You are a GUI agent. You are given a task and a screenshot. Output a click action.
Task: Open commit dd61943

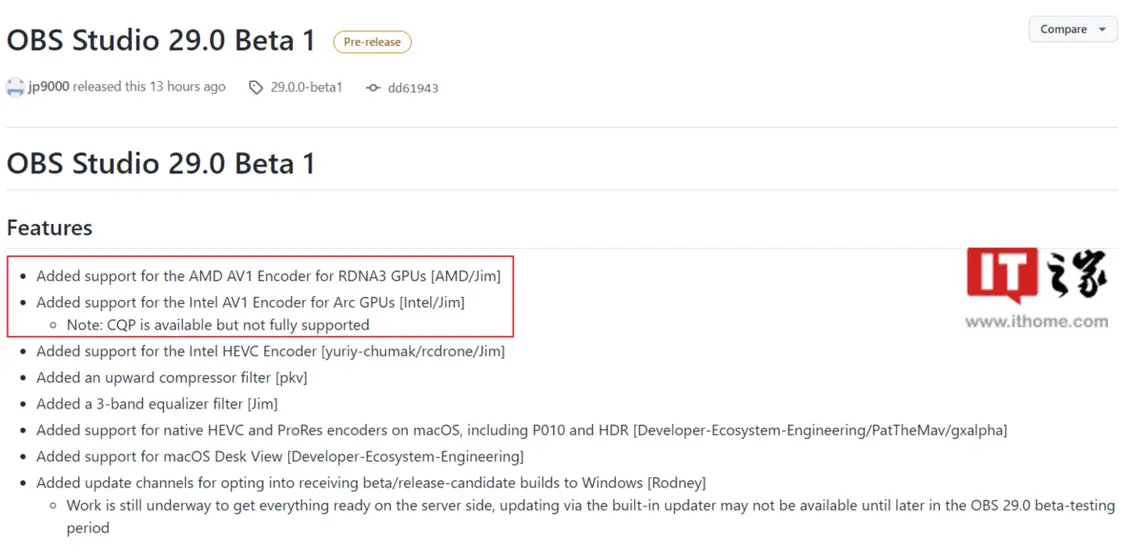(x=413, y=88)
